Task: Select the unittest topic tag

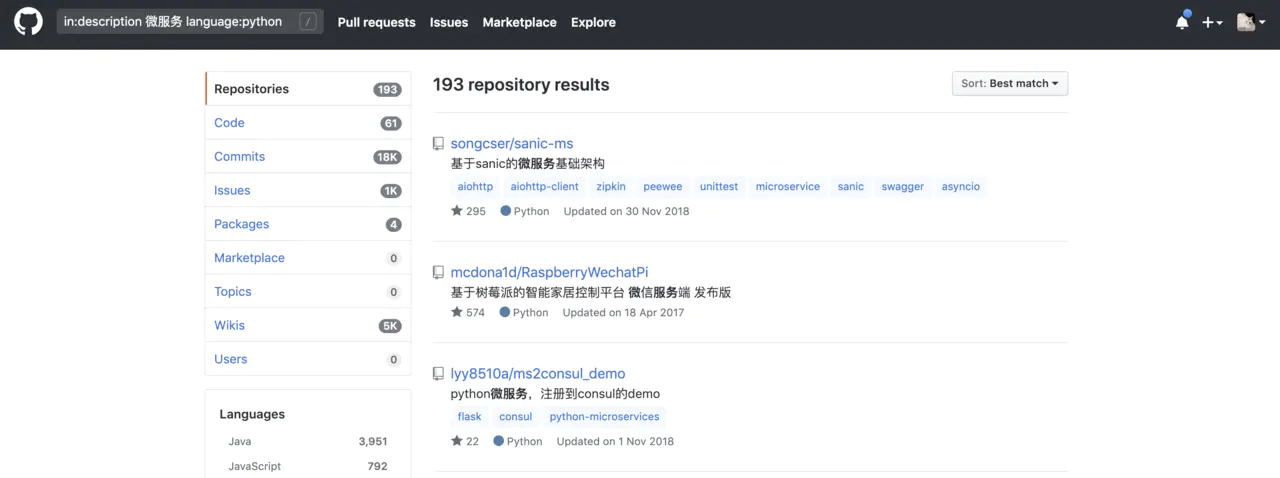Action: 719,187
